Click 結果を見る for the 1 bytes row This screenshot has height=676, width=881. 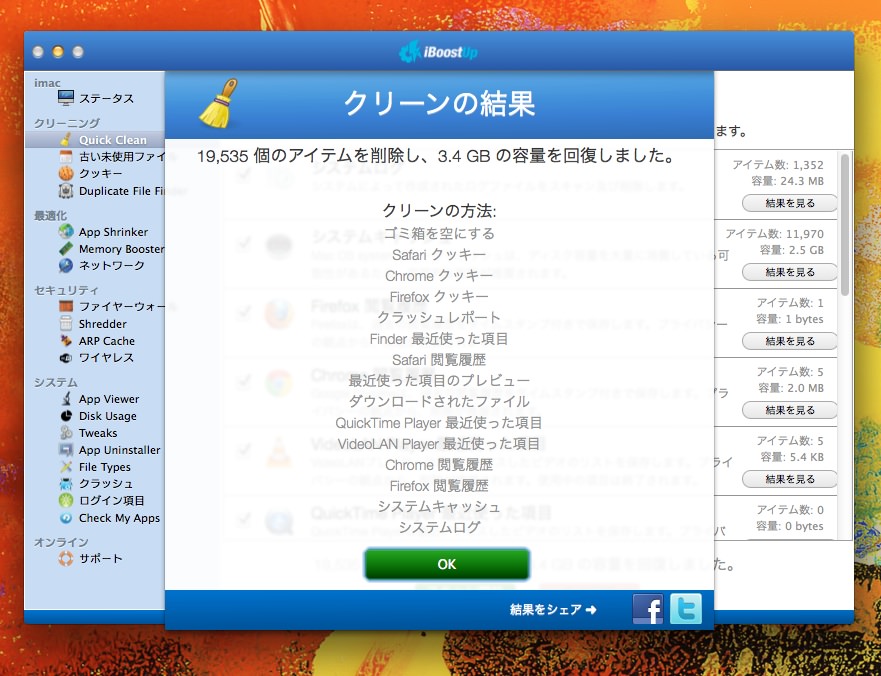(789, 341)
